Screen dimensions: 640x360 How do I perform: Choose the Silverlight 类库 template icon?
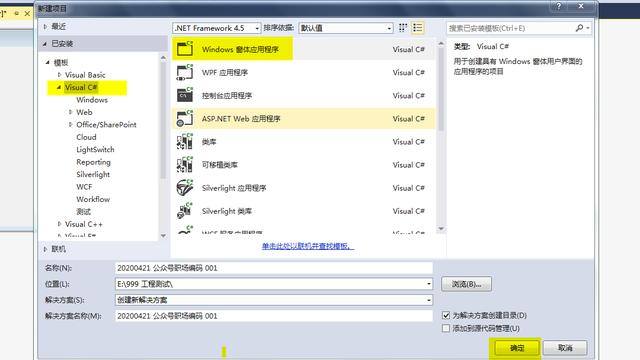click(x=185, y=211)
